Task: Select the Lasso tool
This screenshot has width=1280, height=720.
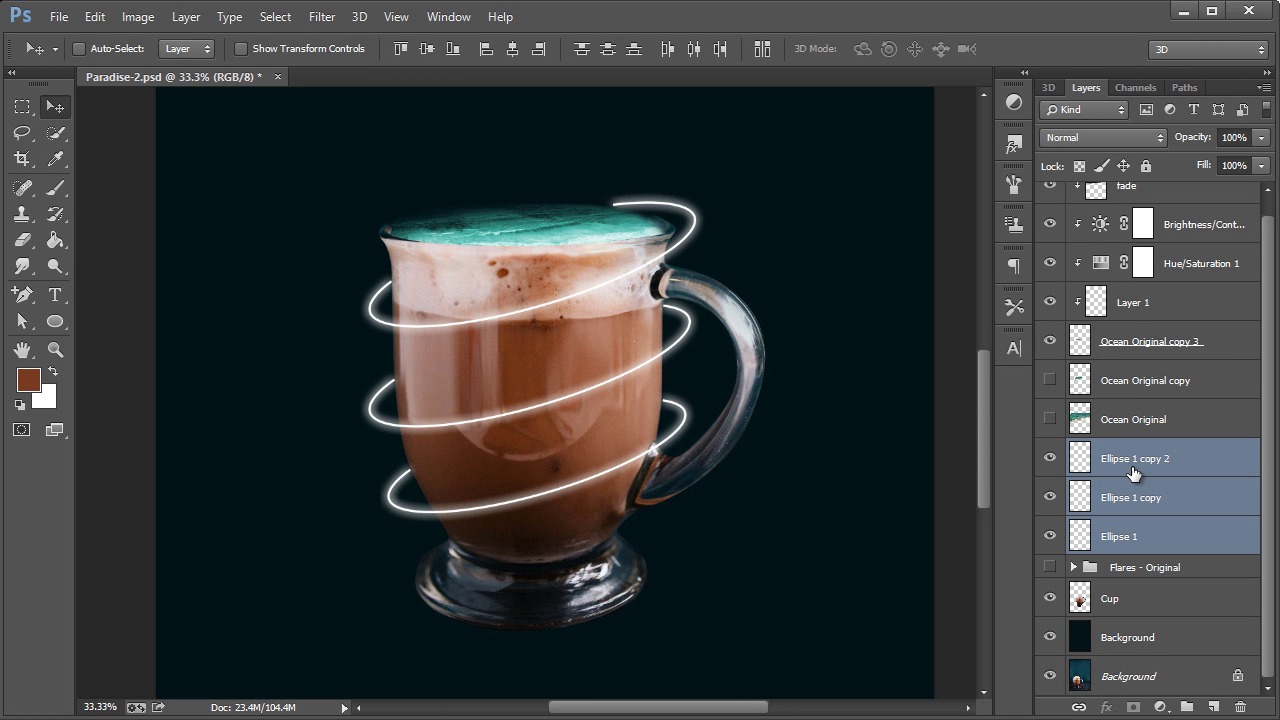Action: tap(22, 133)
